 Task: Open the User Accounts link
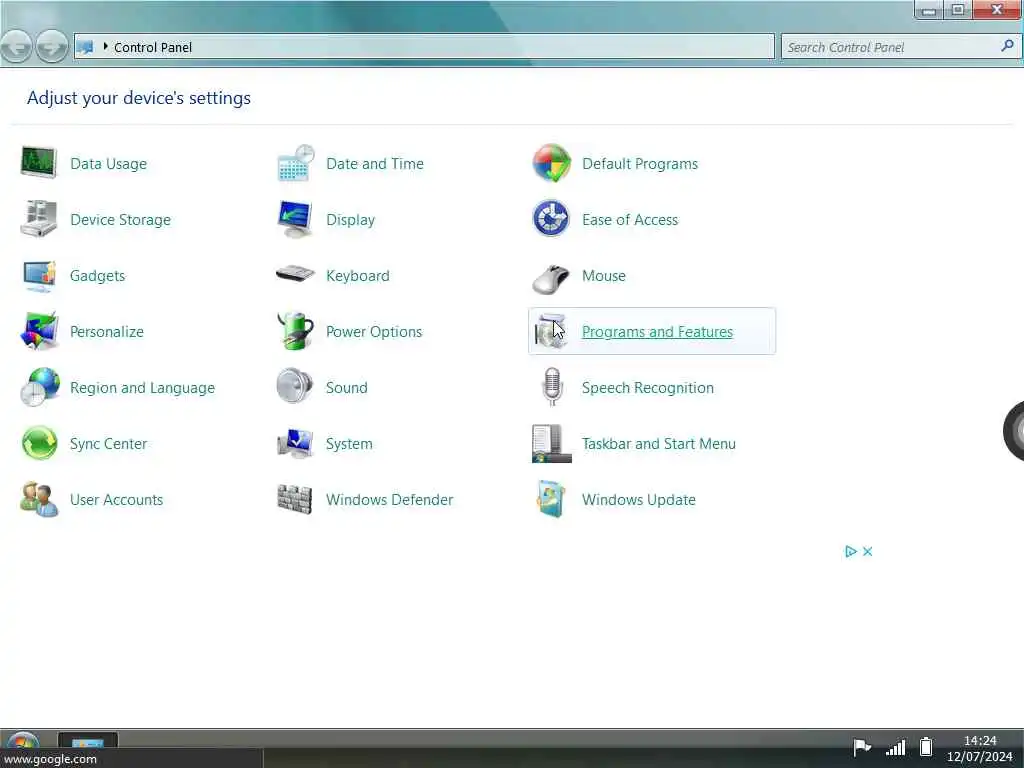pyautogui.click(x=116, y=500)
